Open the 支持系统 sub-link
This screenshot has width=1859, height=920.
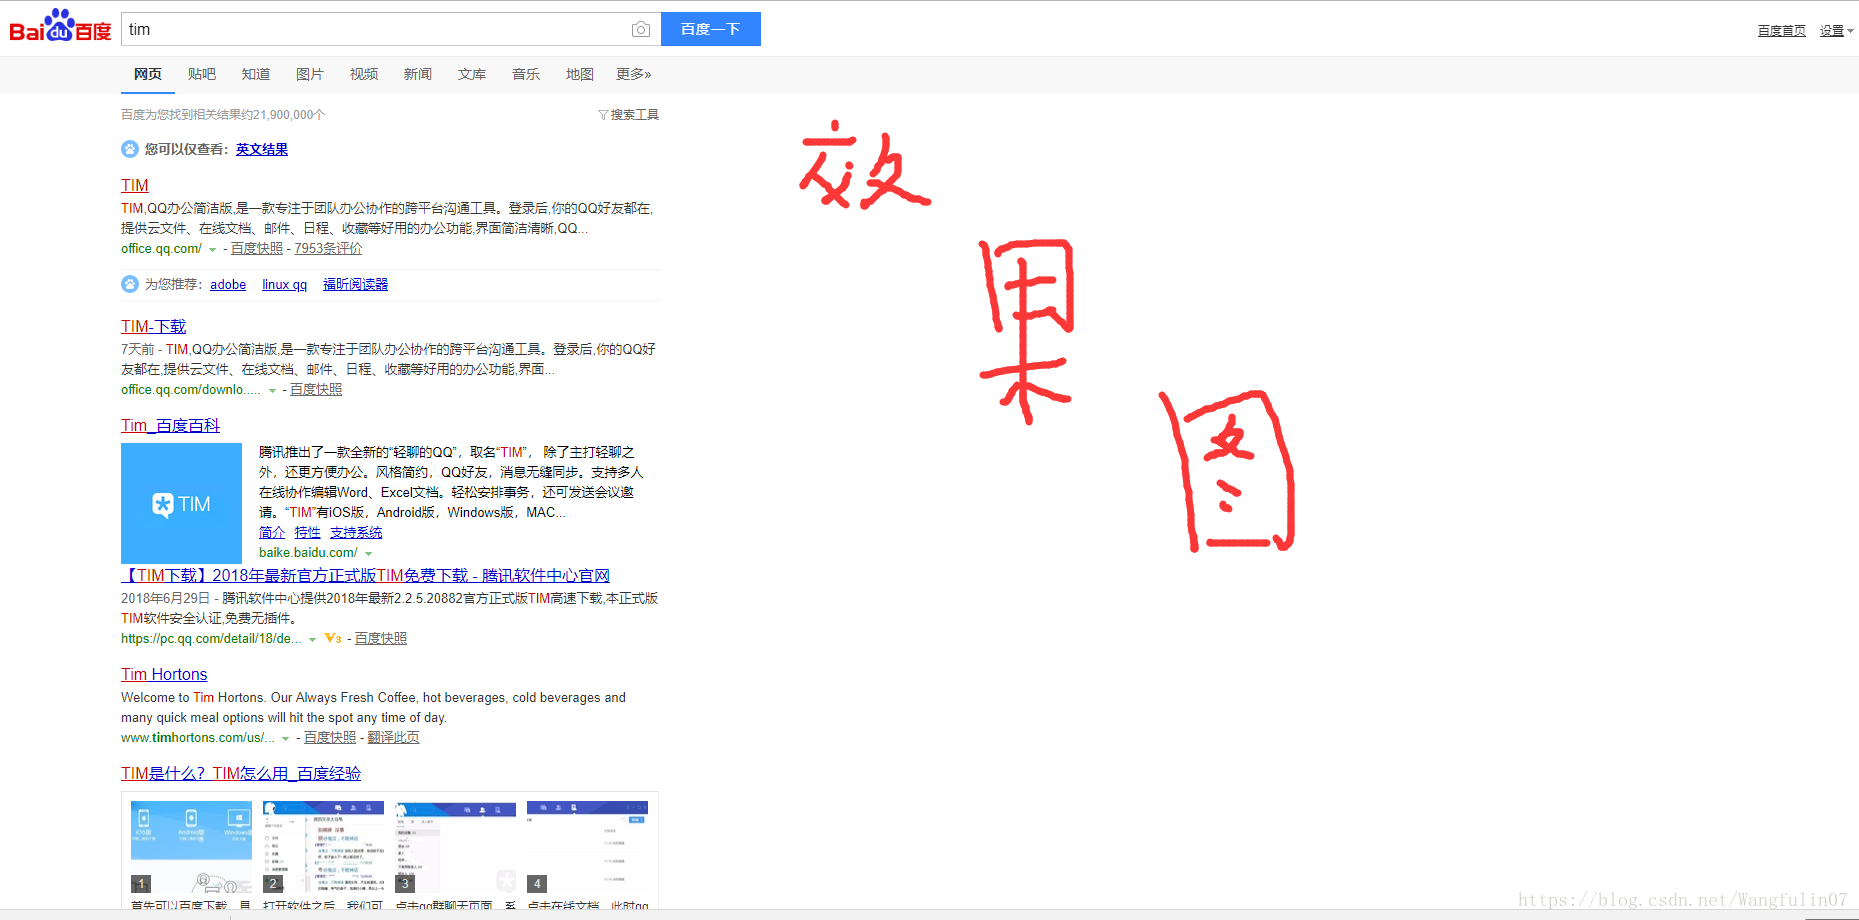coord(356,533)
